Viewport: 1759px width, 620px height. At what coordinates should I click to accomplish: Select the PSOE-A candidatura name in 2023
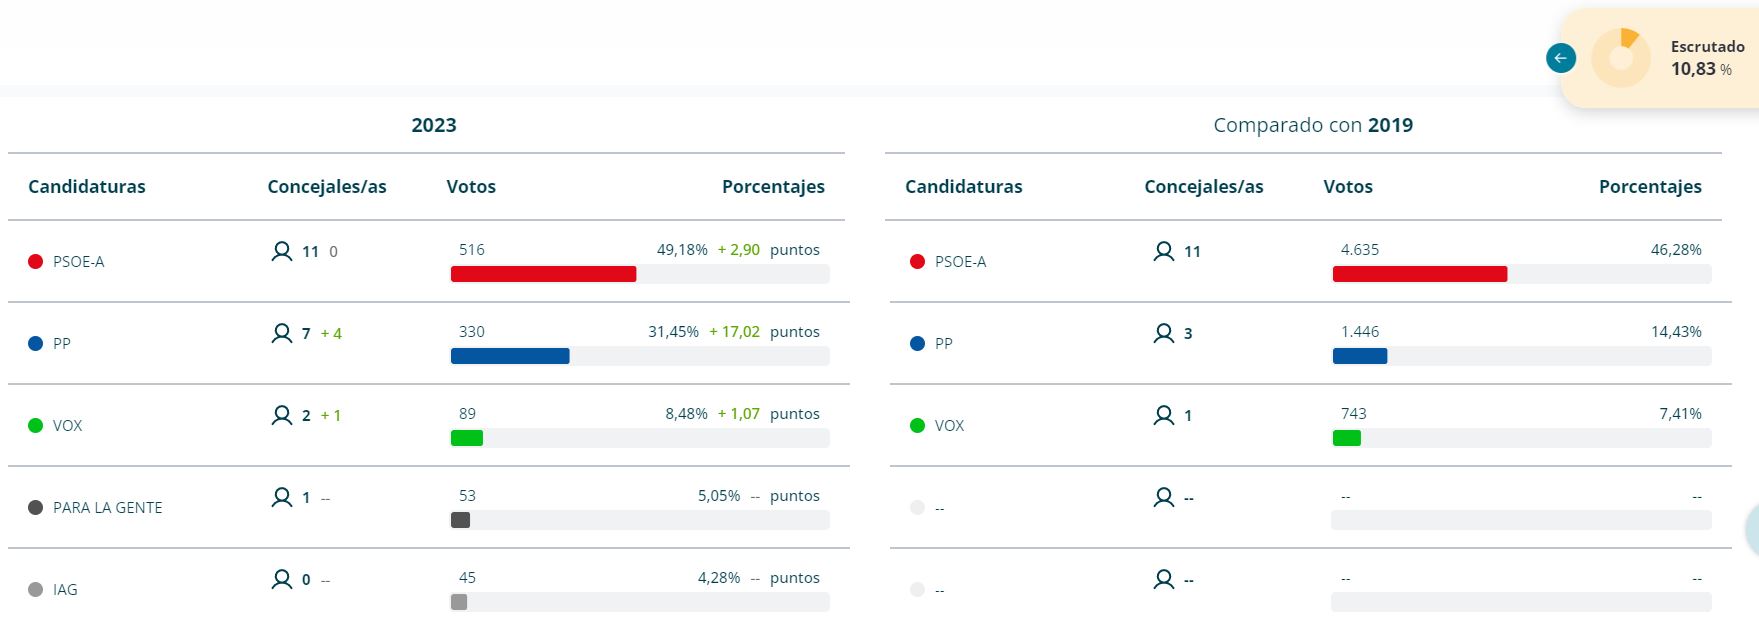(79, 262)
